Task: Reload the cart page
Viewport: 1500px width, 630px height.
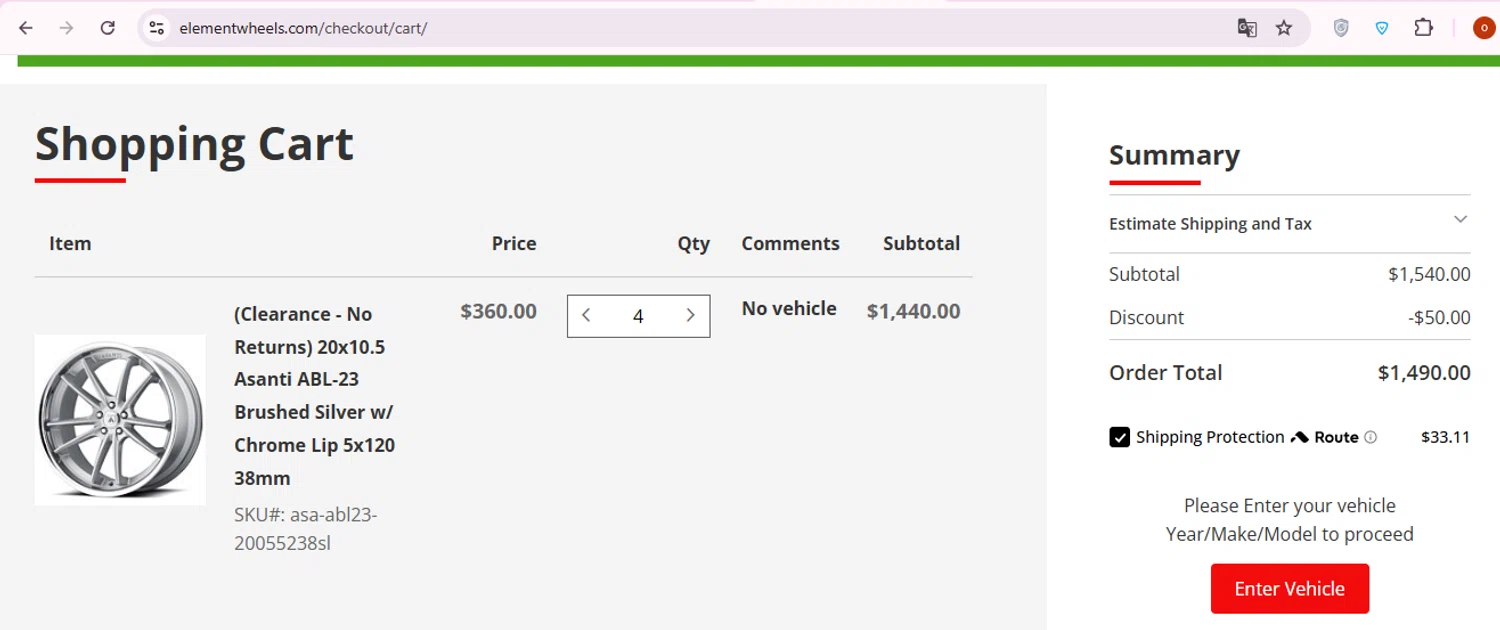Action: coord(108,28)
